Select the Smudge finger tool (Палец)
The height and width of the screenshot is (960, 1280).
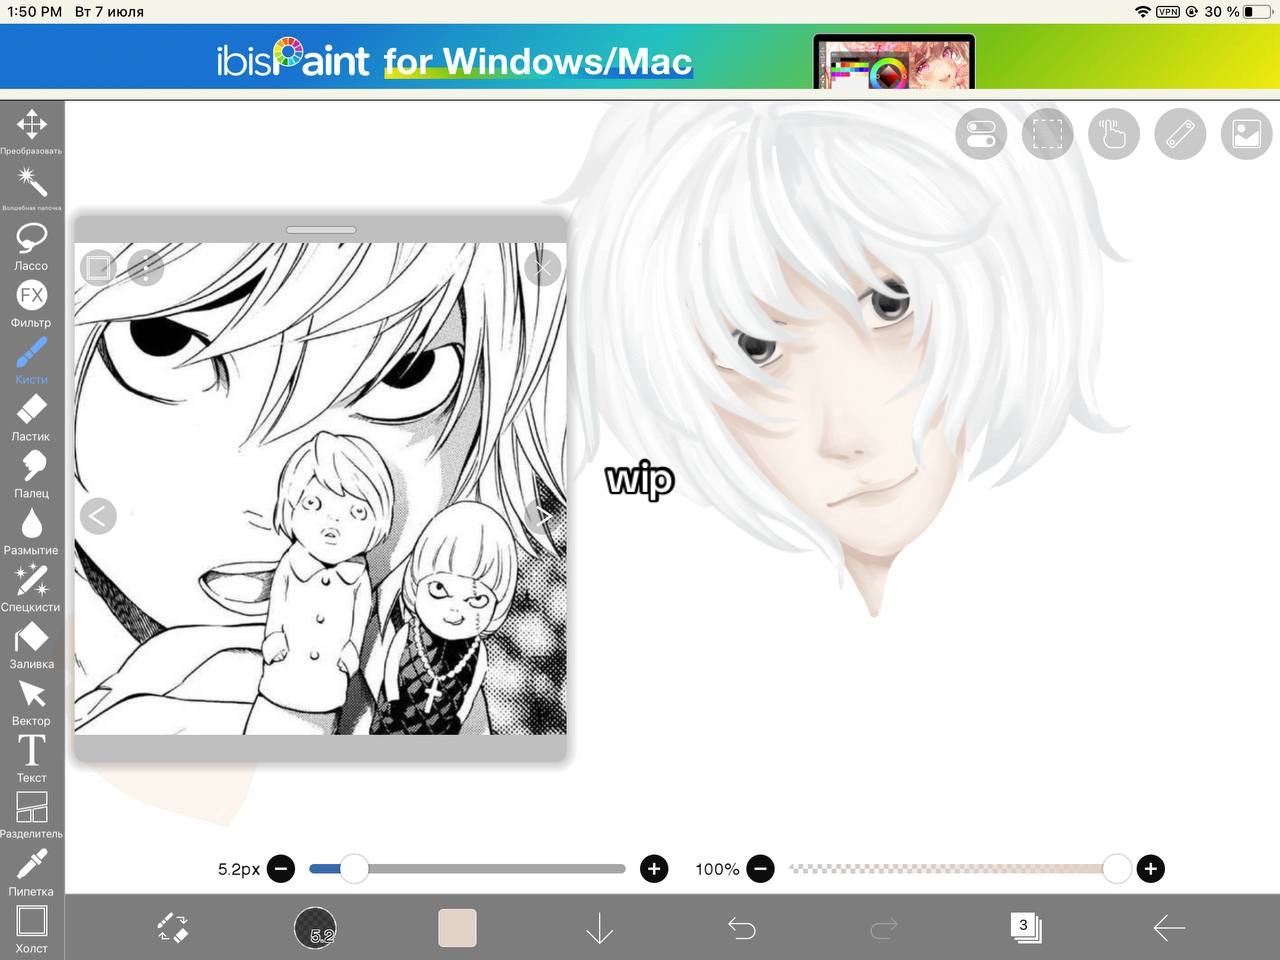point(31,474)
